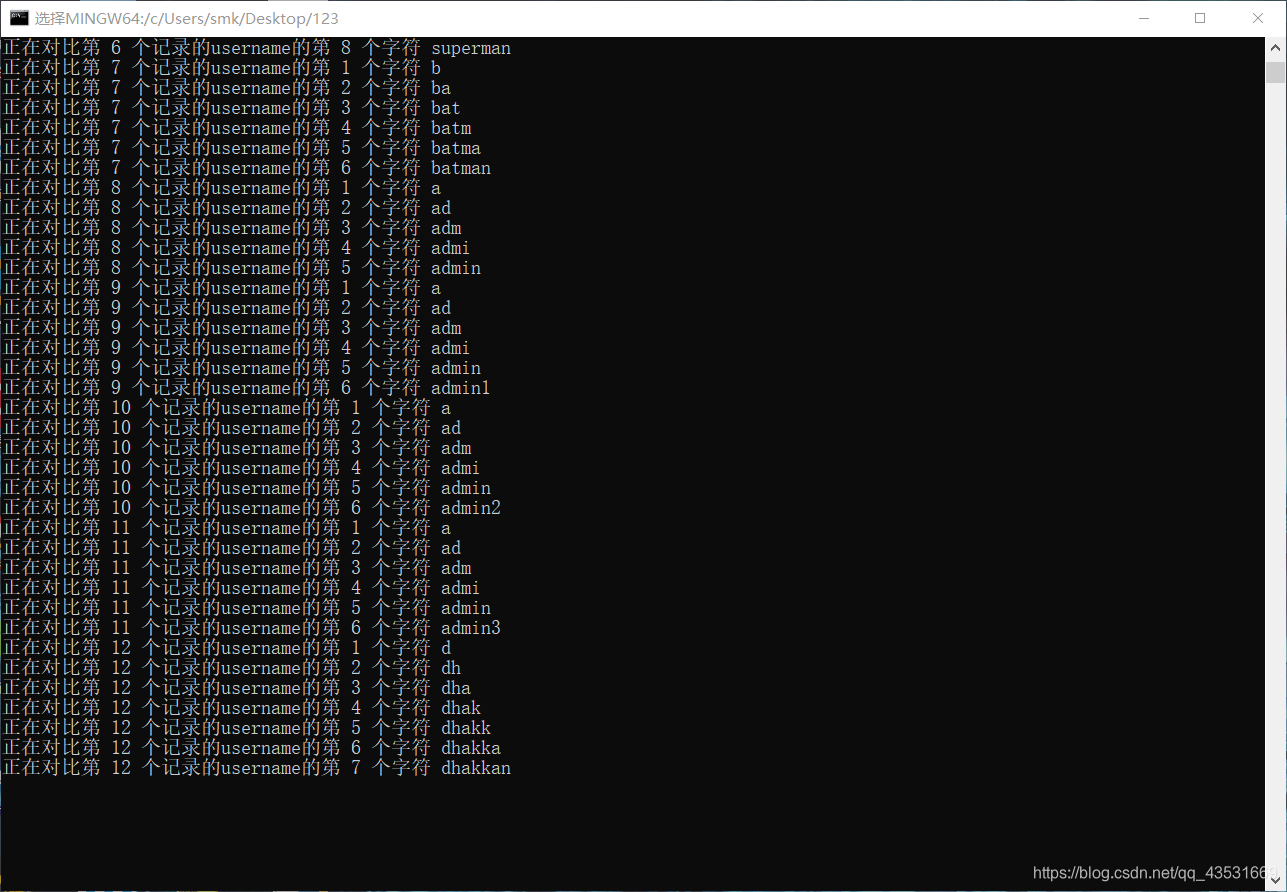Image resolution: width=1287 pixels, height=892 pixels.
Task: Click the record 7 line ending 'bat'
Action: (231, 108)
